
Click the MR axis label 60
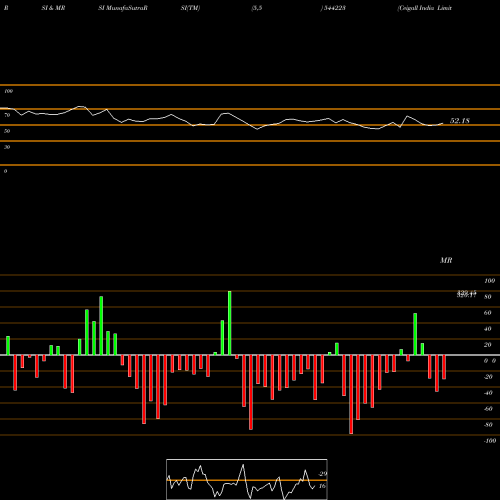(x=487, y=313)
